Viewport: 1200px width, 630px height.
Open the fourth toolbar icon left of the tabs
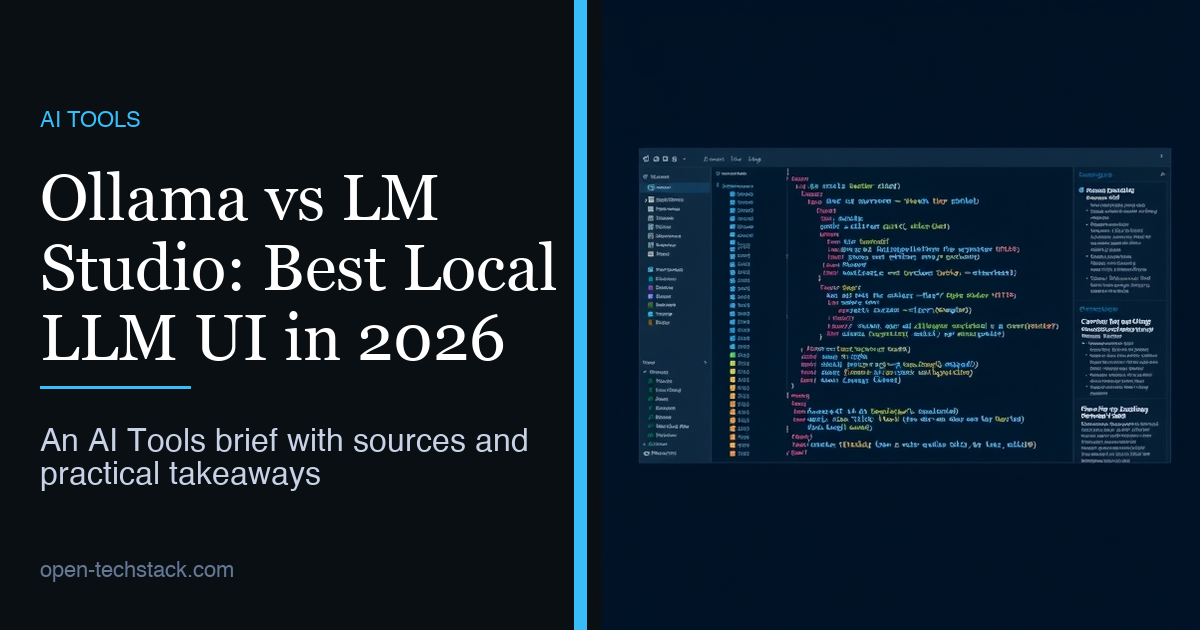tap(674, 159)
